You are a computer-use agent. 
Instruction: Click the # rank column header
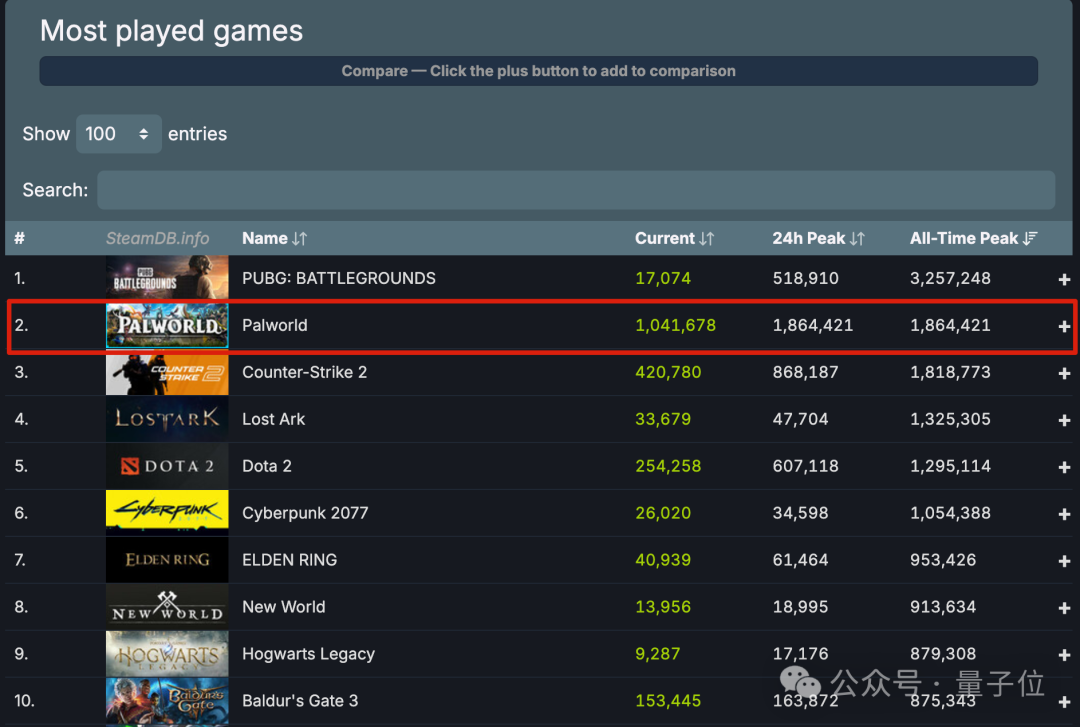point(19,238)
